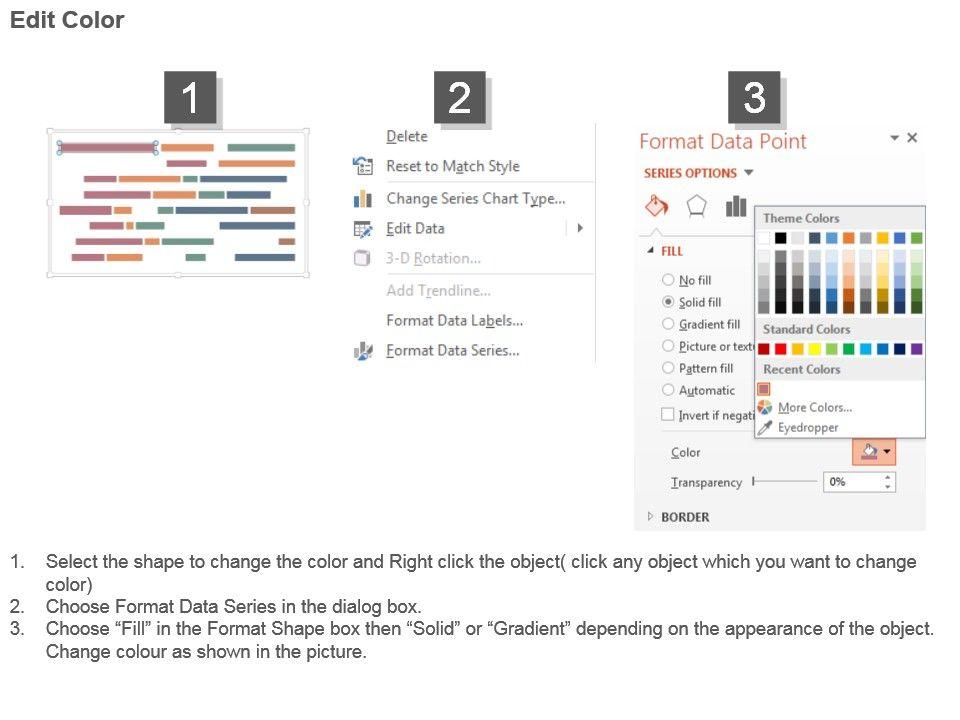960x720 pixels.
Task: Click the Change Series Chart Type icon
Action: pos(363,199)
